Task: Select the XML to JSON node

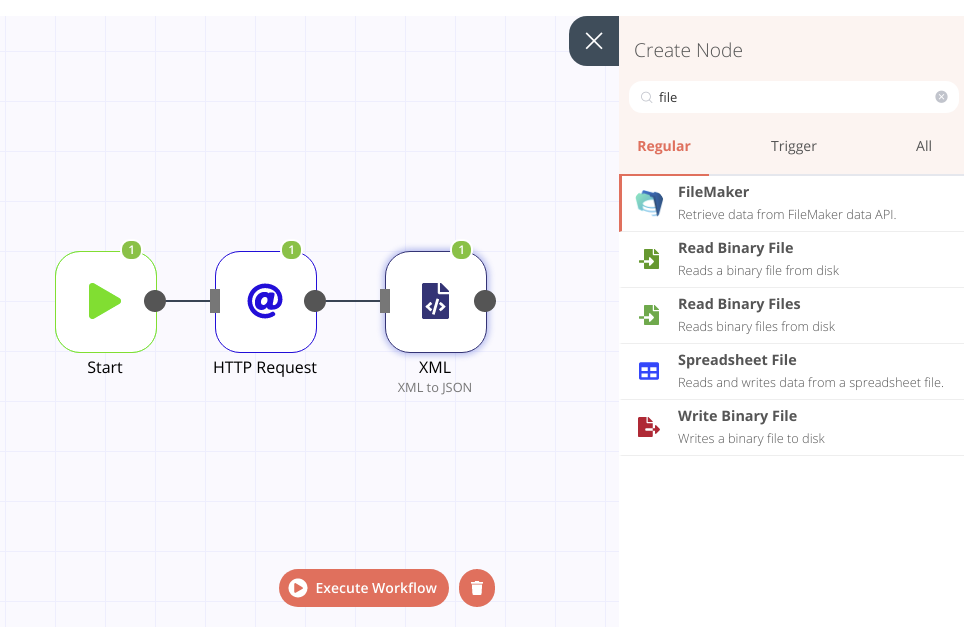Action: pos(435,301)
